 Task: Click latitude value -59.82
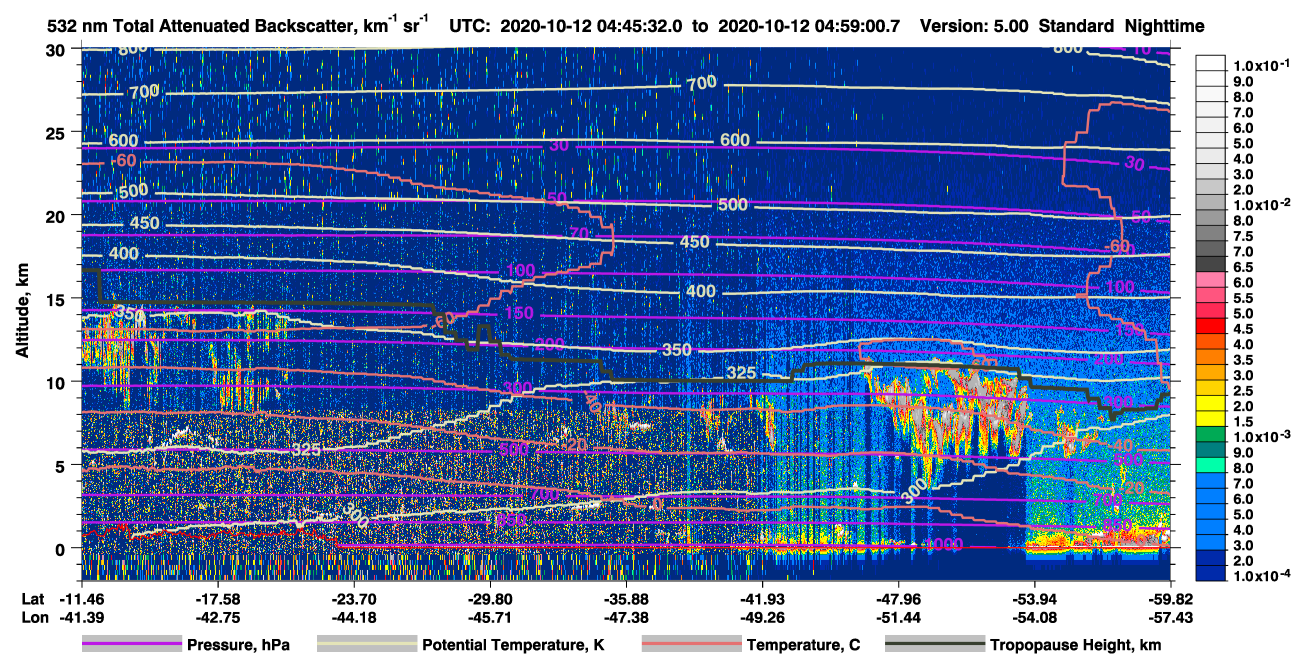(x=1170, y=599)
